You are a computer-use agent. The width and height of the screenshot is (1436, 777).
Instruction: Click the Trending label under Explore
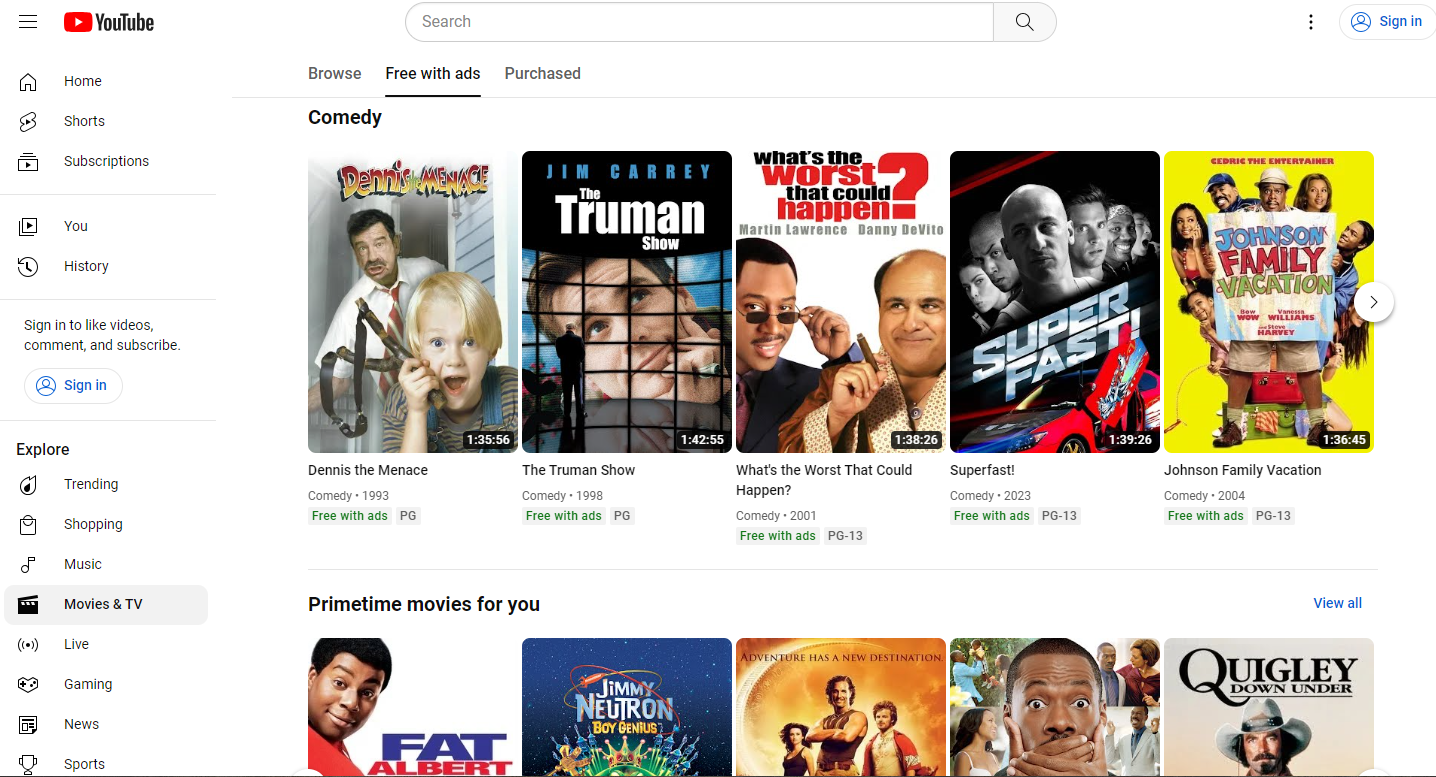click(91, 484)
